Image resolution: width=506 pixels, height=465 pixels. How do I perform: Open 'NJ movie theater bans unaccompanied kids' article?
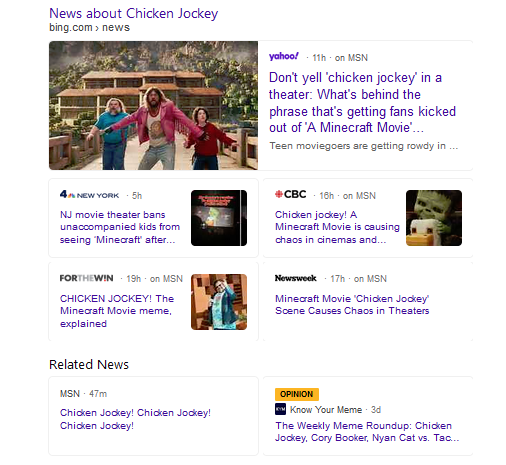click(120, 227)
